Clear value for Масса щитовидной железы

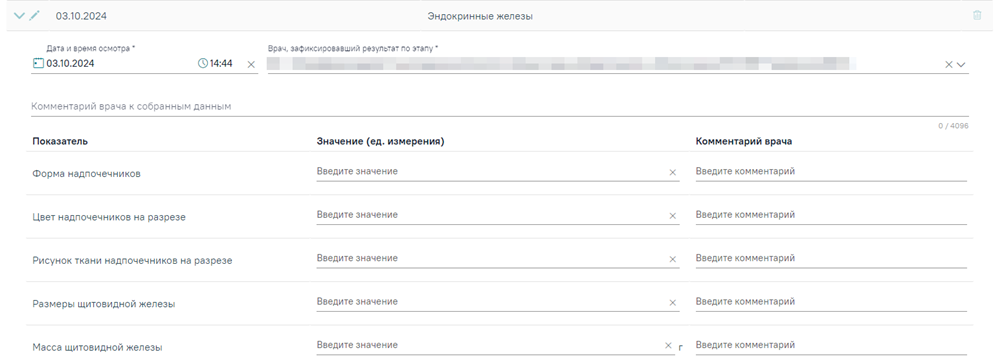[x=668, y=346]
